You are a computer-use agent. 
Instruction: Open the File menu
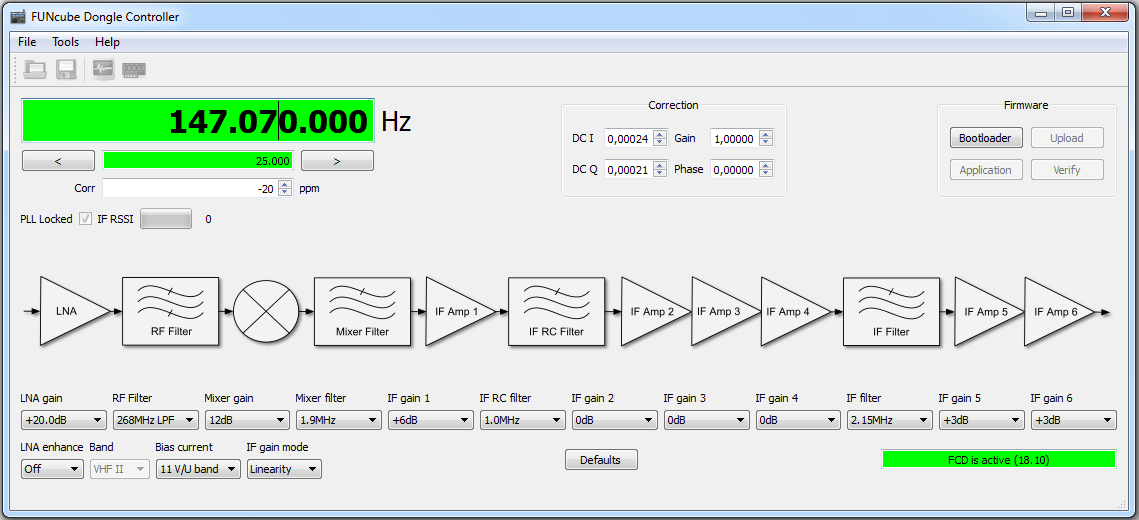[x=27, y=42]
